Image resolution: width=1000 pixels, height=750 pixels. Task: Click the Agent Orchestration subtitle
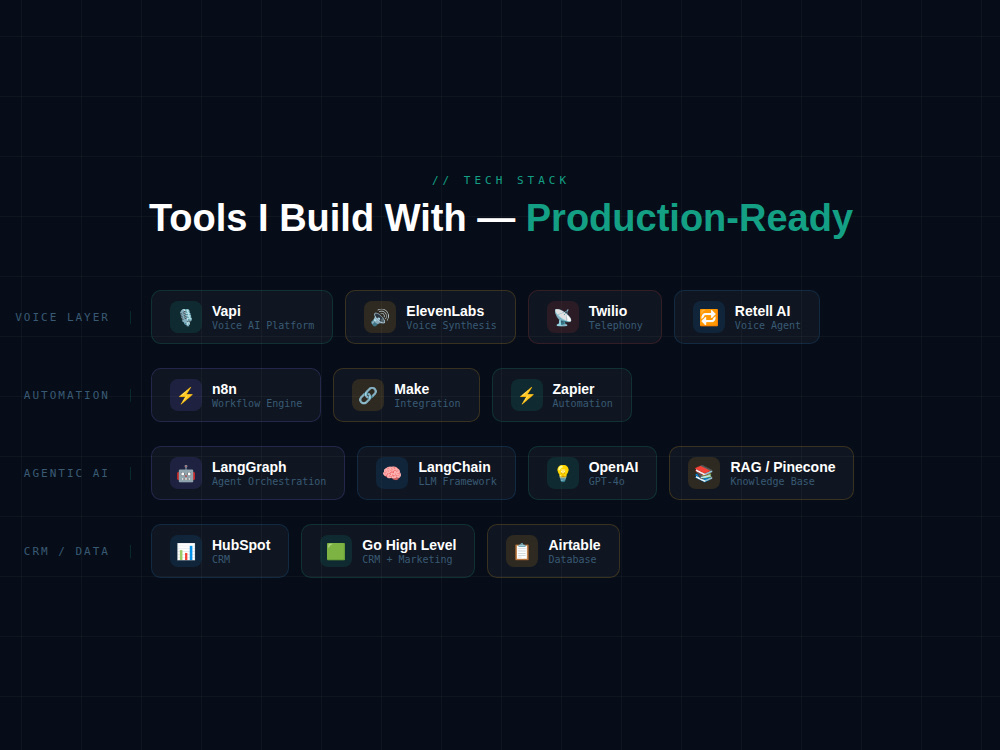click(x=269, y=482)
